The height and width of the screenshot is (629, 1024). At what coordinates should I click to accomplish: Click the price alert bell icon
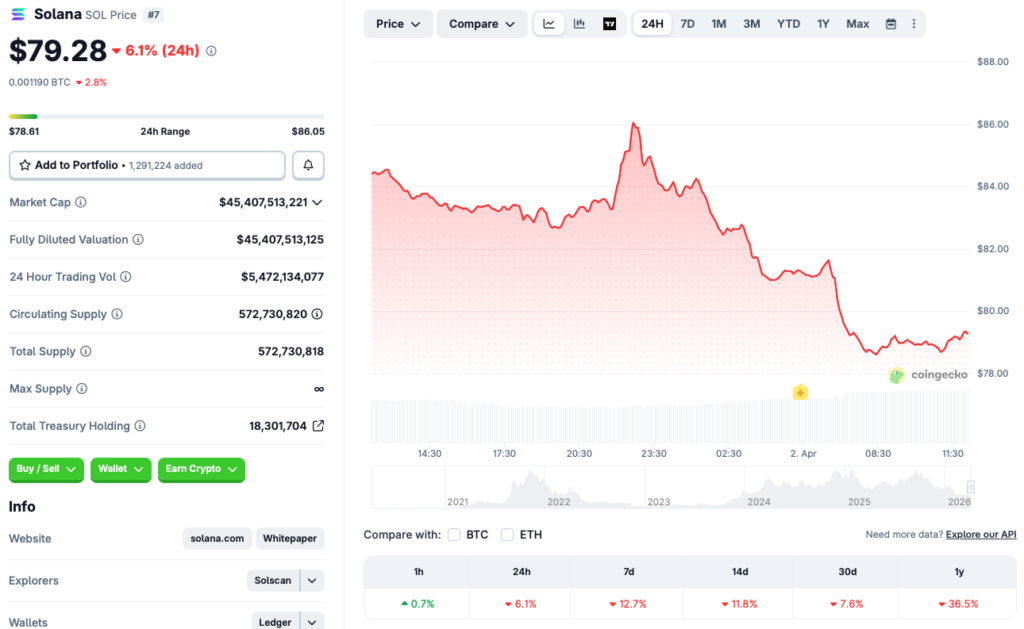coord(308,164)
